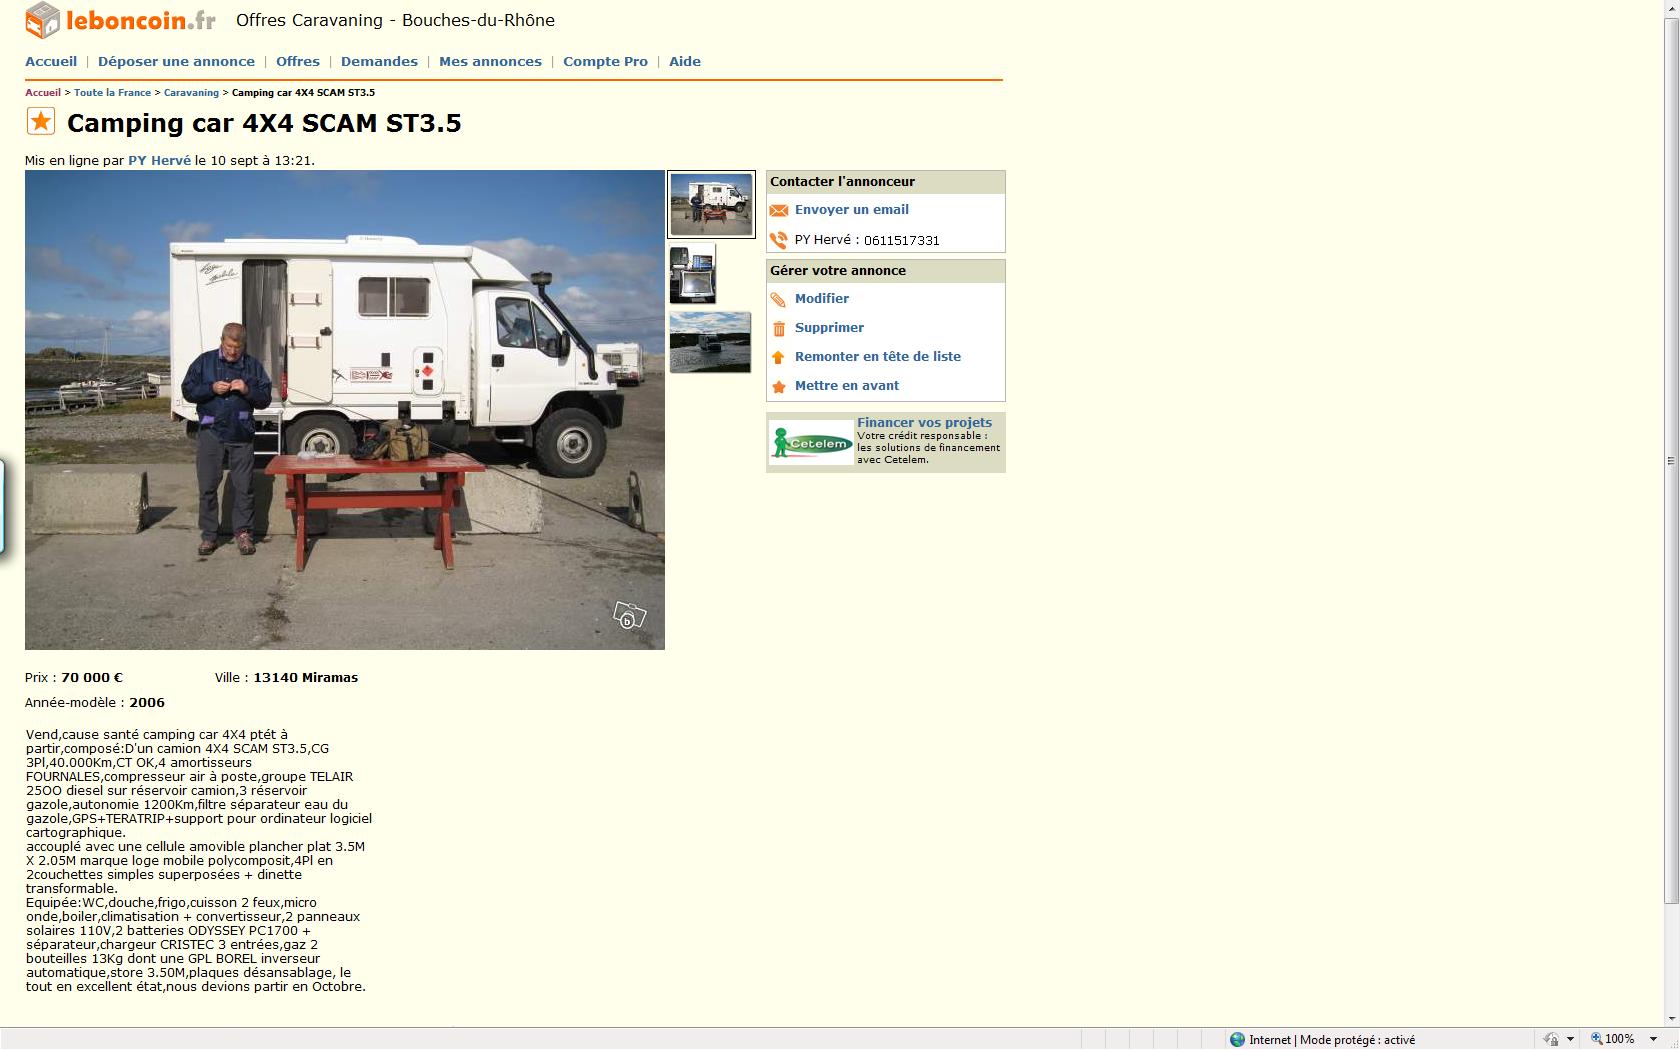Click the Financer vos projets Cetelem link

click(x=924, y=423)
